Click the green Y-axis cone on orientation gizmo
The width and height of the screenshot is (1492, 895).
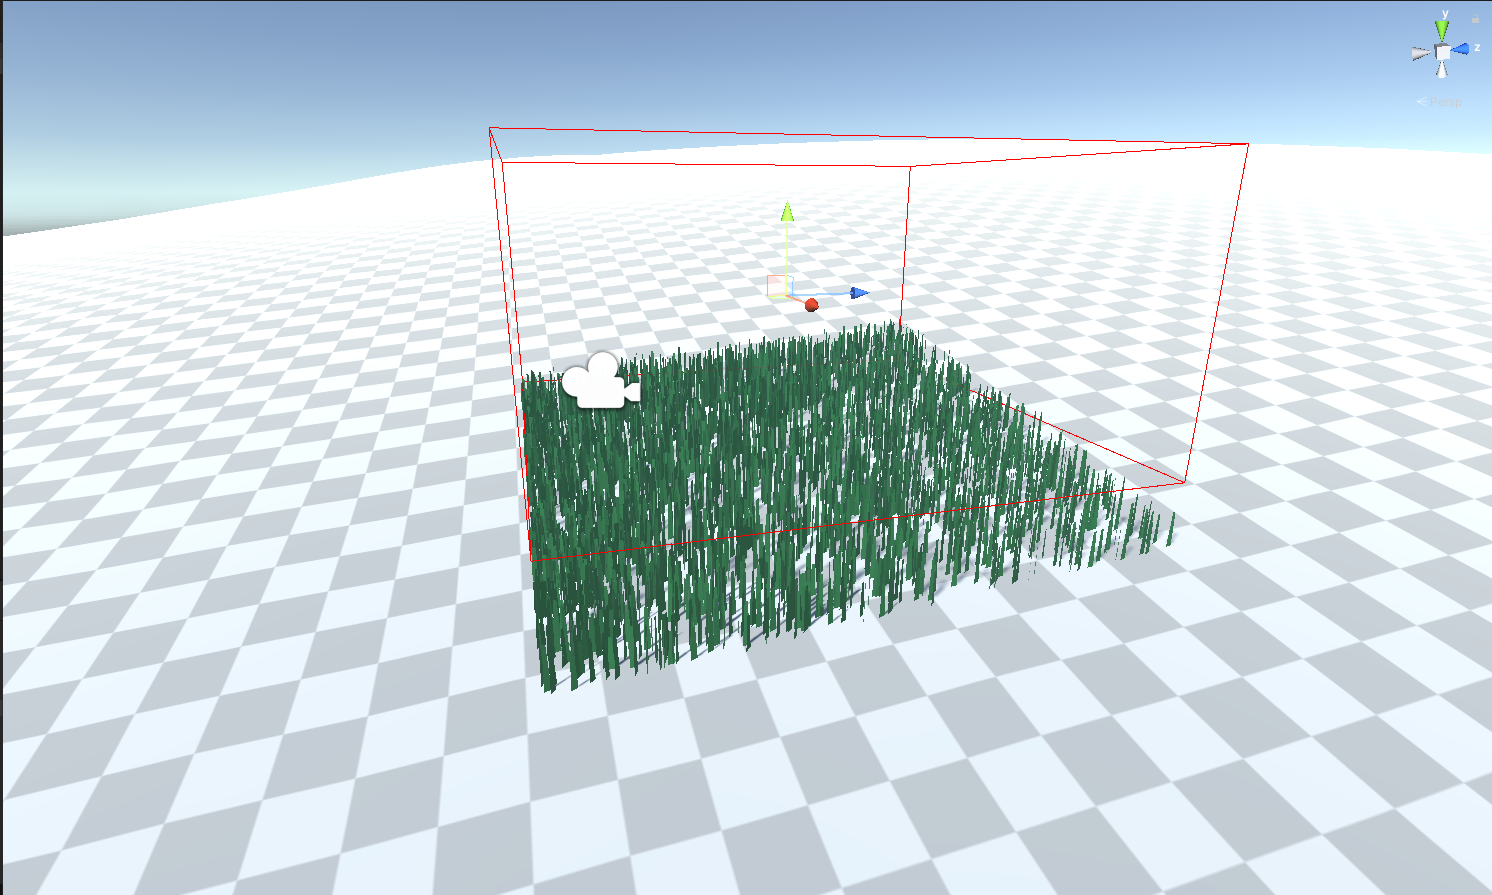pos(1442,30)
